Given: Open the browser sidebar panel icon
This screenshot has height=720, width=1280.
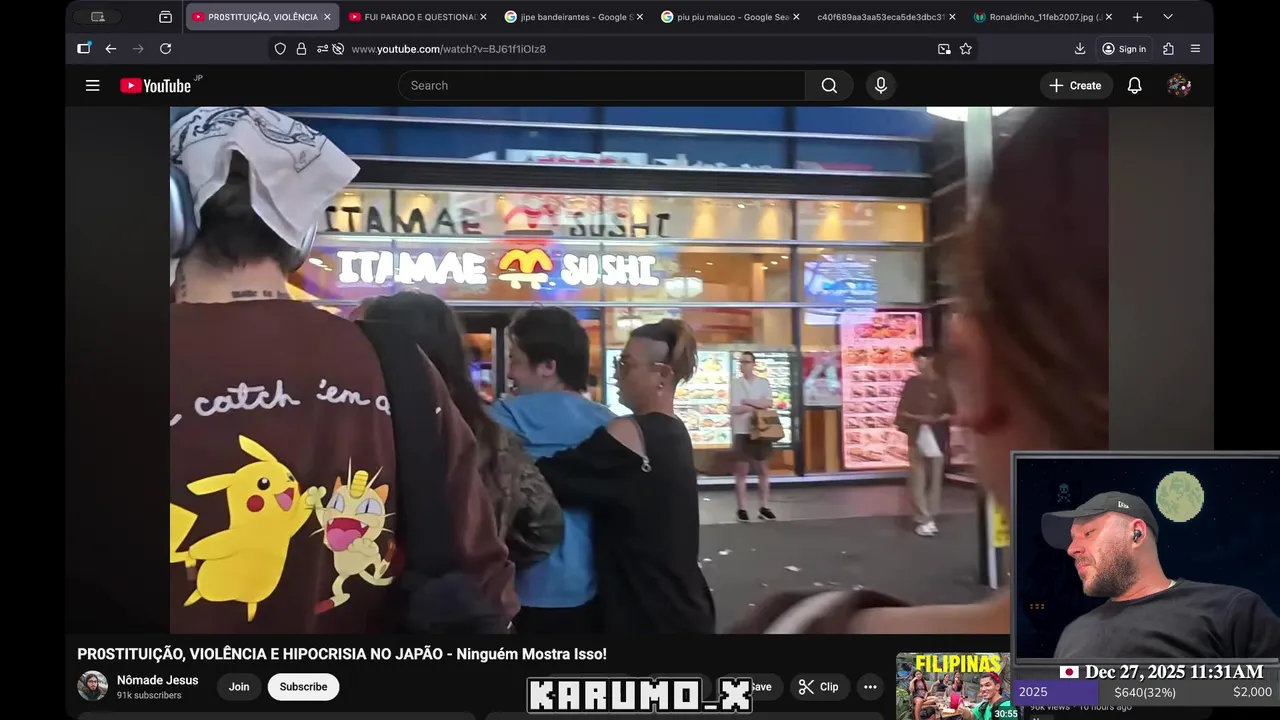Looking at the screenshot, I should click(x=84, y=48).
